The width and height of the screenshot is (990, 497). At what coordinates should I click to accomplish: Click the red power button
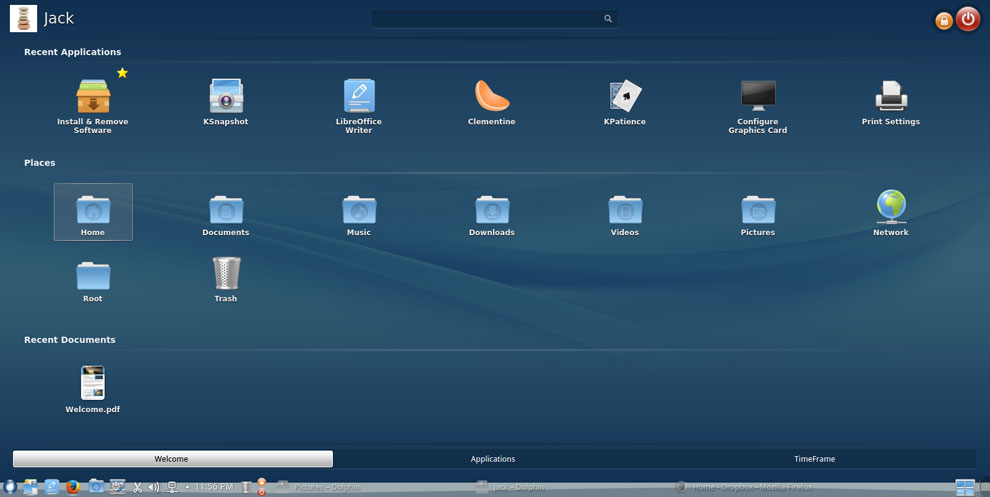[968, 19]
